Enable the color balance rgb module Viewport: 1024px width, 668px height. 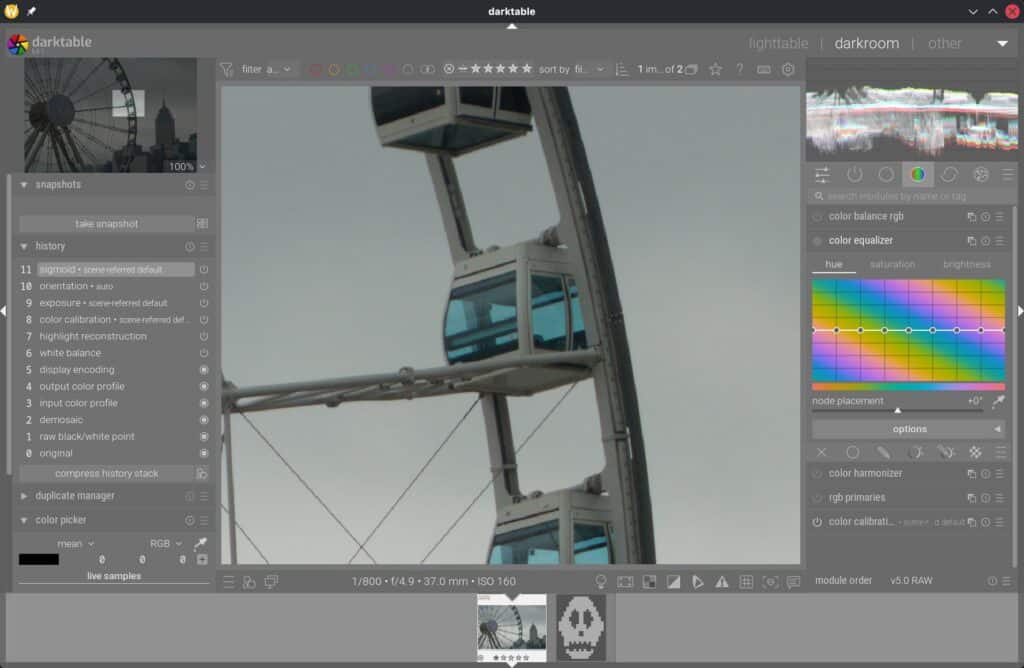click(817, 217)
